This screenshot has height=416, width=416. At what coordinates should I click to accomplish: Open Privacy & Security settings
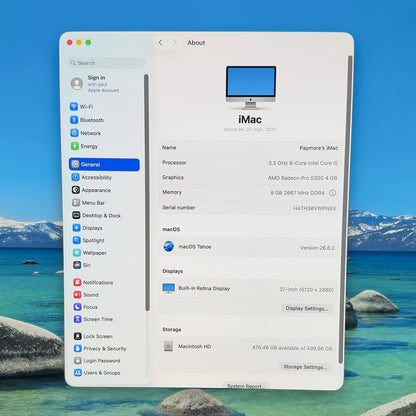tap(100, 348)
